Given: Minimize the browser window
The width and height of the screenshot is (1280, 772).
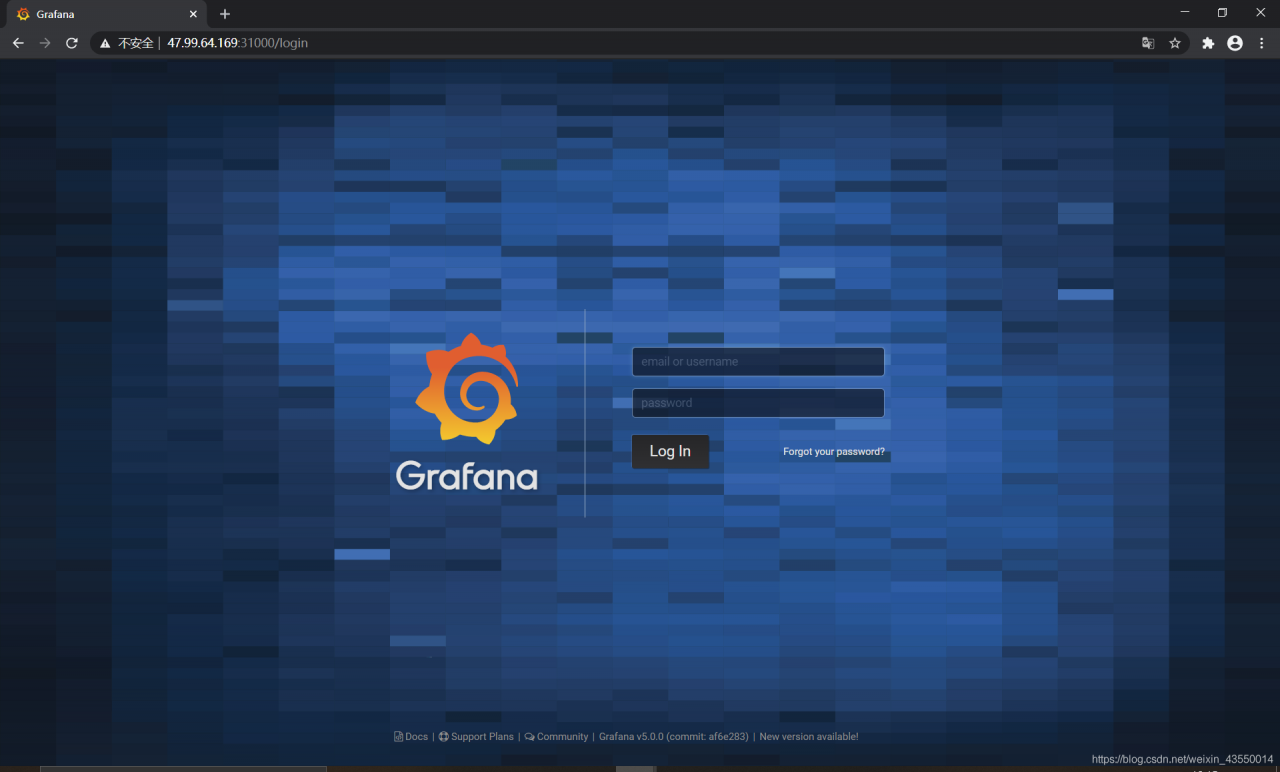Looking at the screenshot, I should (1185, 12).
